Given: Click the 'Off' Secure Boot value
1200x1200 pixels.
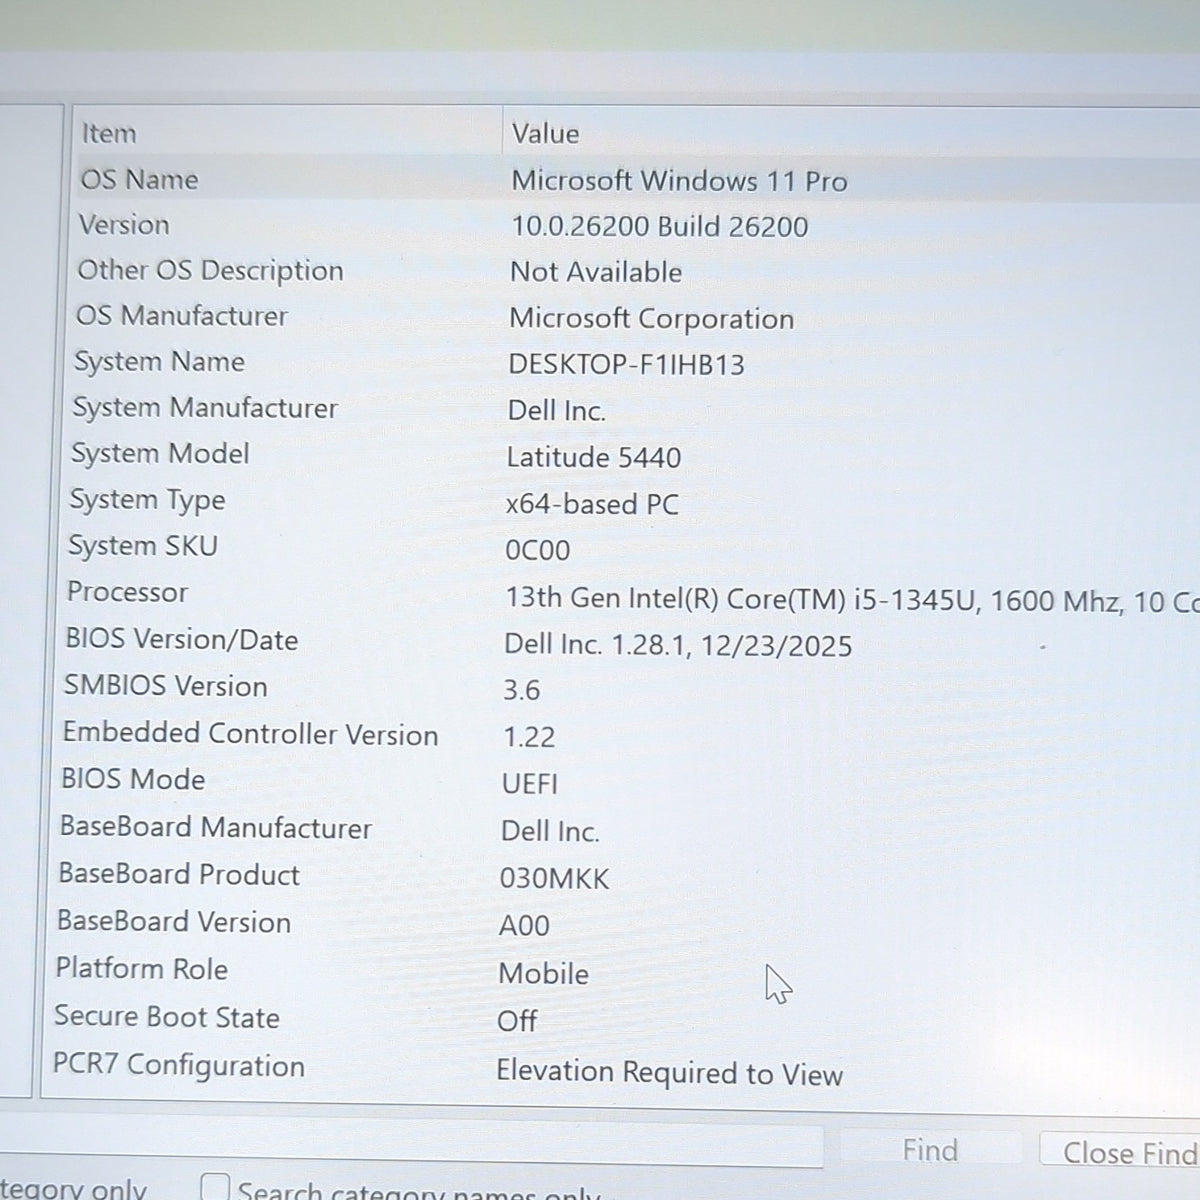Looking at the screenshot, I should point(517,1021).
